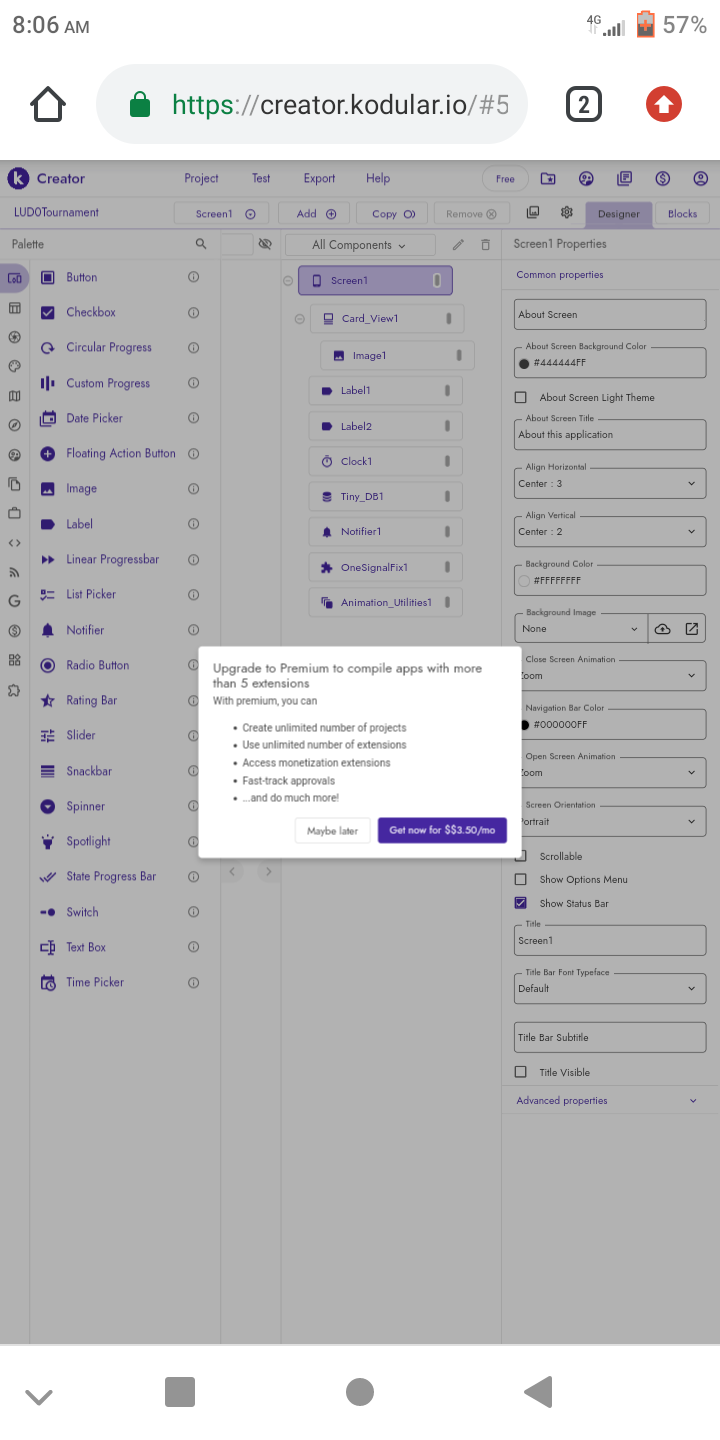Click the hide components eye icon above component tree
This screenshot has height=1440, width=720.
[x=265, y=243]
